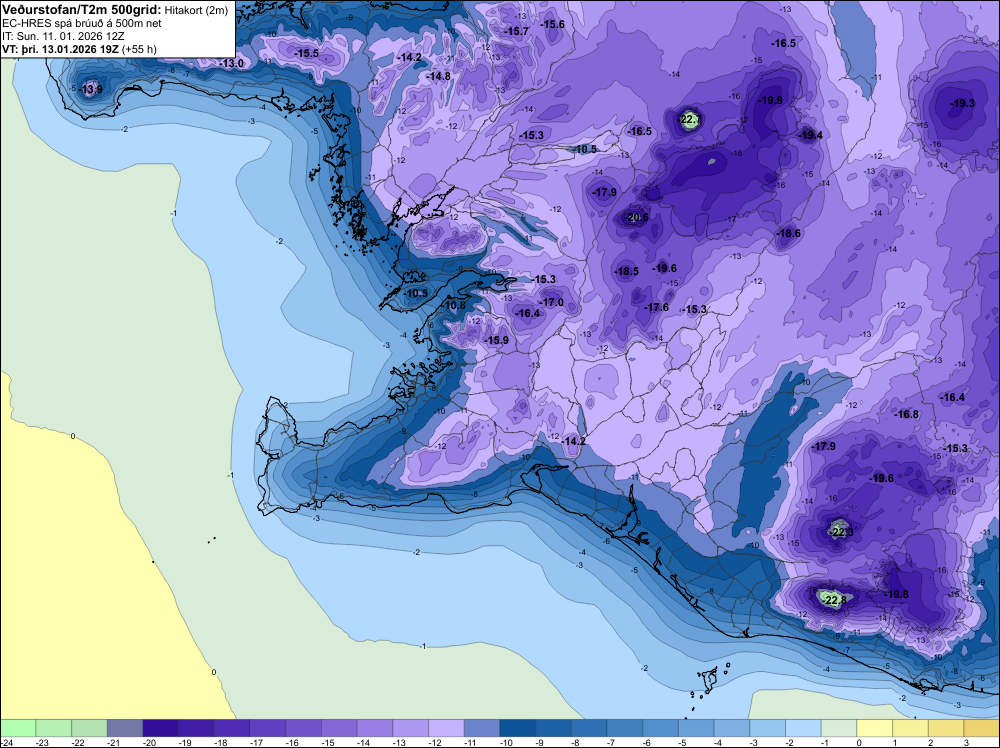Click the -19.4 temperature label
Viewport: 1000px width, 748px height.
pyautogui.click(x=811, y=135)
